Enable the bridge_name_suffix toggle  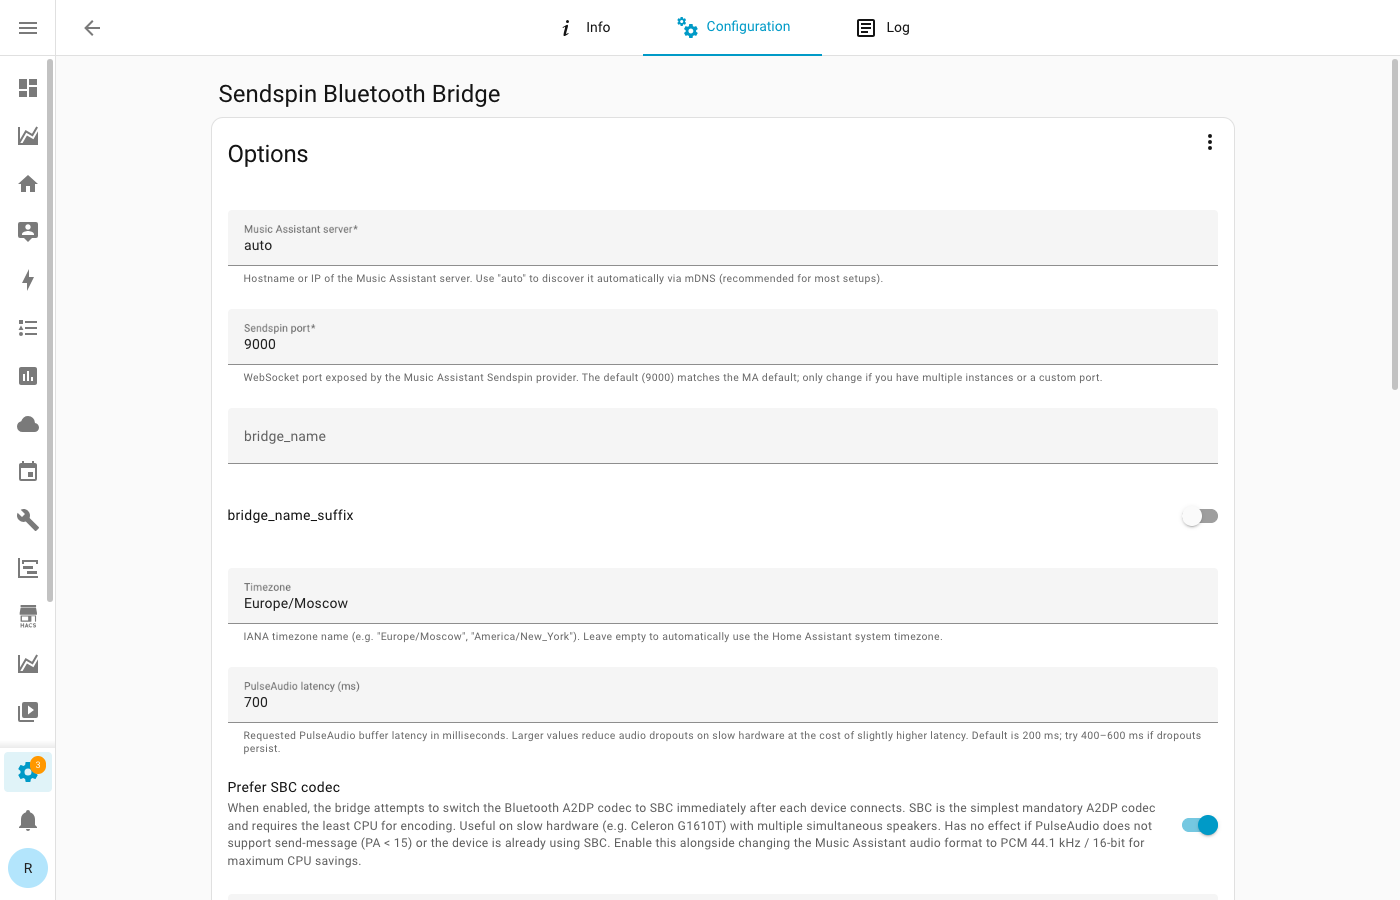point(1199,515)
